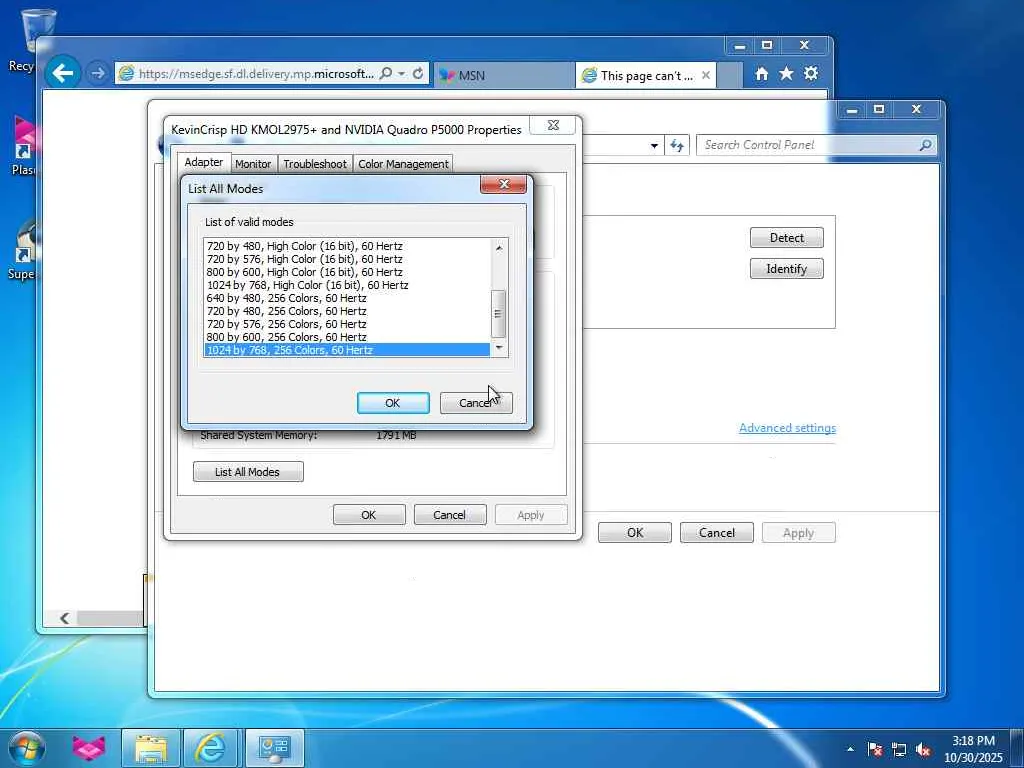Click OK in adapter Properties dialog
The image size is (1024, 768).
tap(369, 515)
